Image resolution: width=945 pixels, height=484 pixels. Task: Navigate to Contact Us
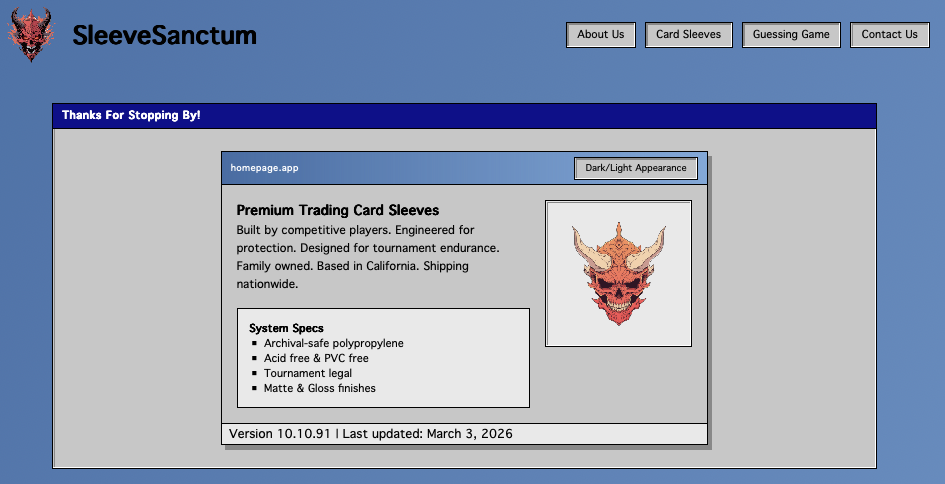(x=889, y=35)
